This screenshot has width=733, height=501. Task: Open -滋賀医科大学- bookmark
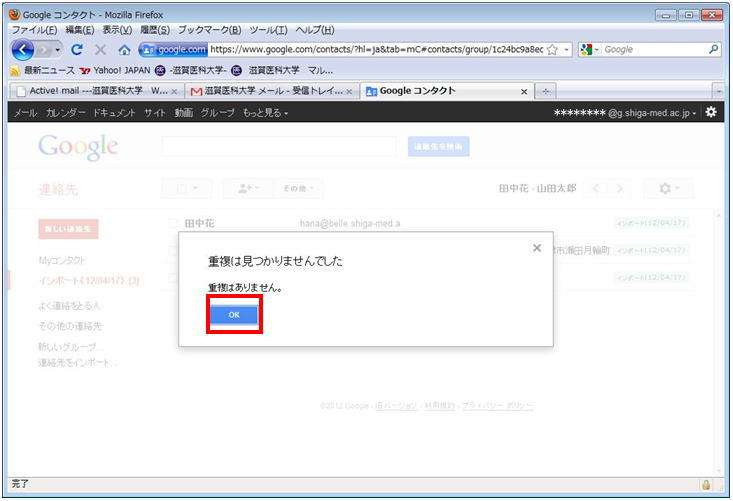click(191, 70)
